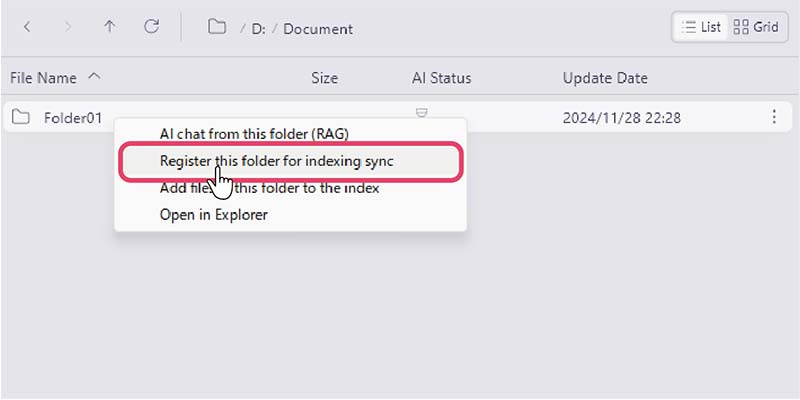Image resolution: width=800 pixels, height=400 pixels.
Task: Click the D: drive in breadcrumb path
Action: [258, 29]
